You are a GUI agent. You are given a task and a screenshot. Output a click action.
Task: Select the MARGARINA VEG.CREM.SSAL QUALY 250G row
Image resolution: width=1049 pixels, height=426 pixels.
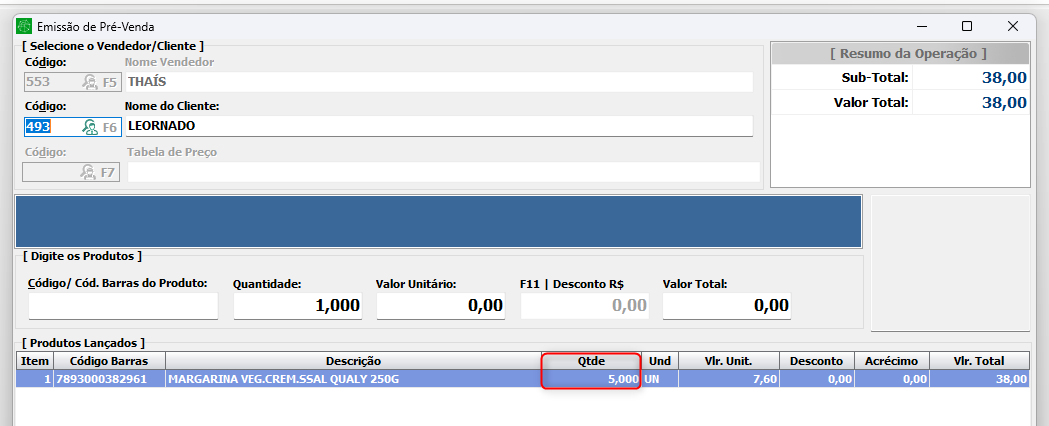355,380
